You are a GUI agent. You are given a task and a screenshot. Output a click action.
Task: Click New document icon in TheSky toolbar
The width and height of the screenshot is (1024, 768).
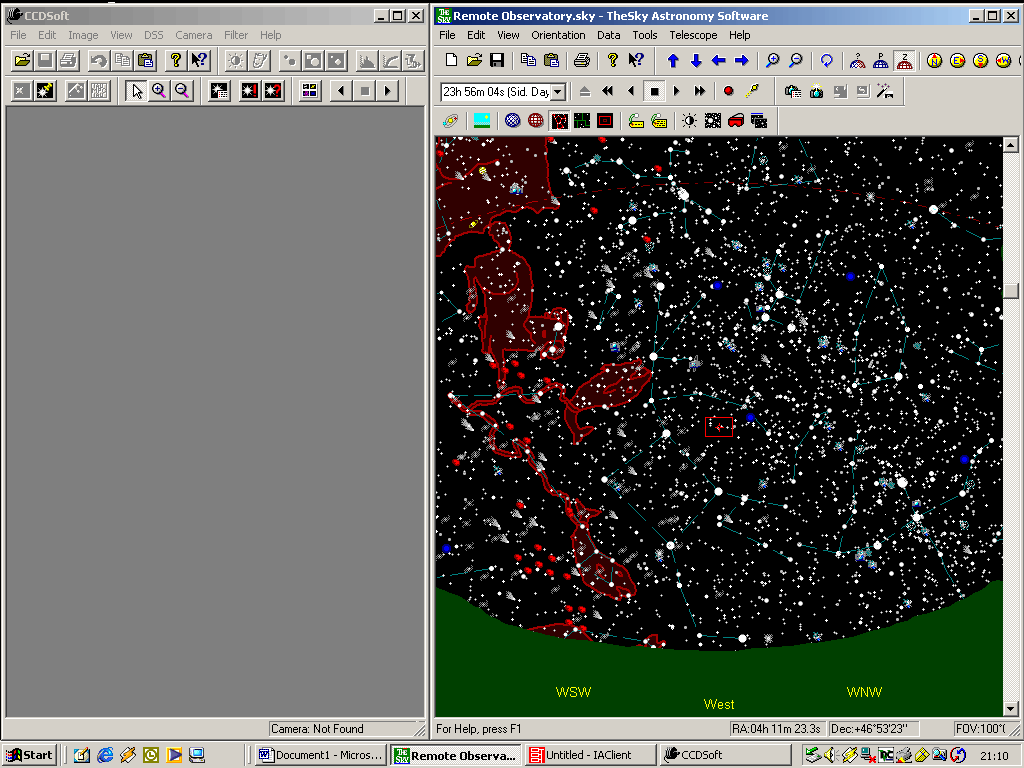451,61
